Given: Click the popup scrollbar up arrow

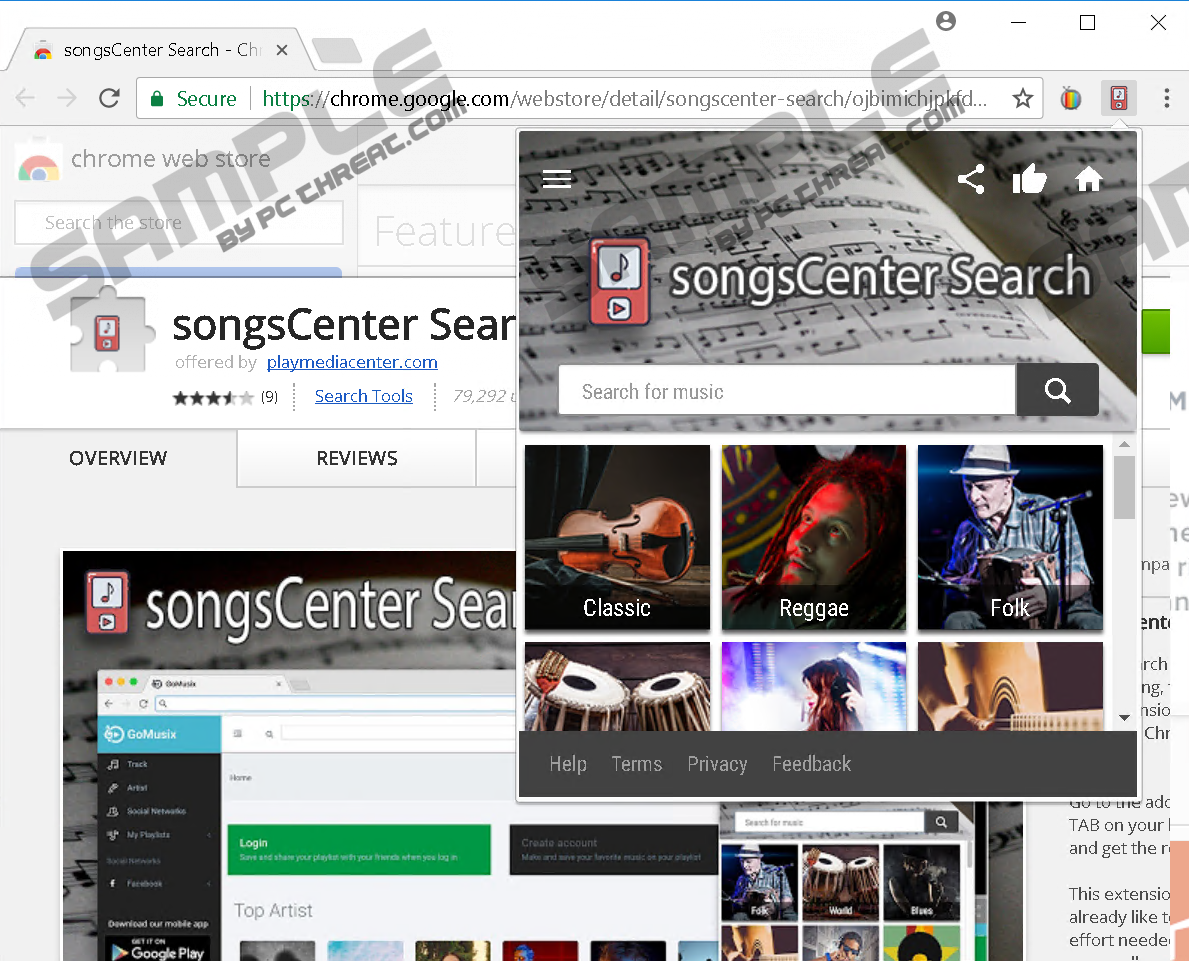Looking at the screenshot, I should (1125, 444).
